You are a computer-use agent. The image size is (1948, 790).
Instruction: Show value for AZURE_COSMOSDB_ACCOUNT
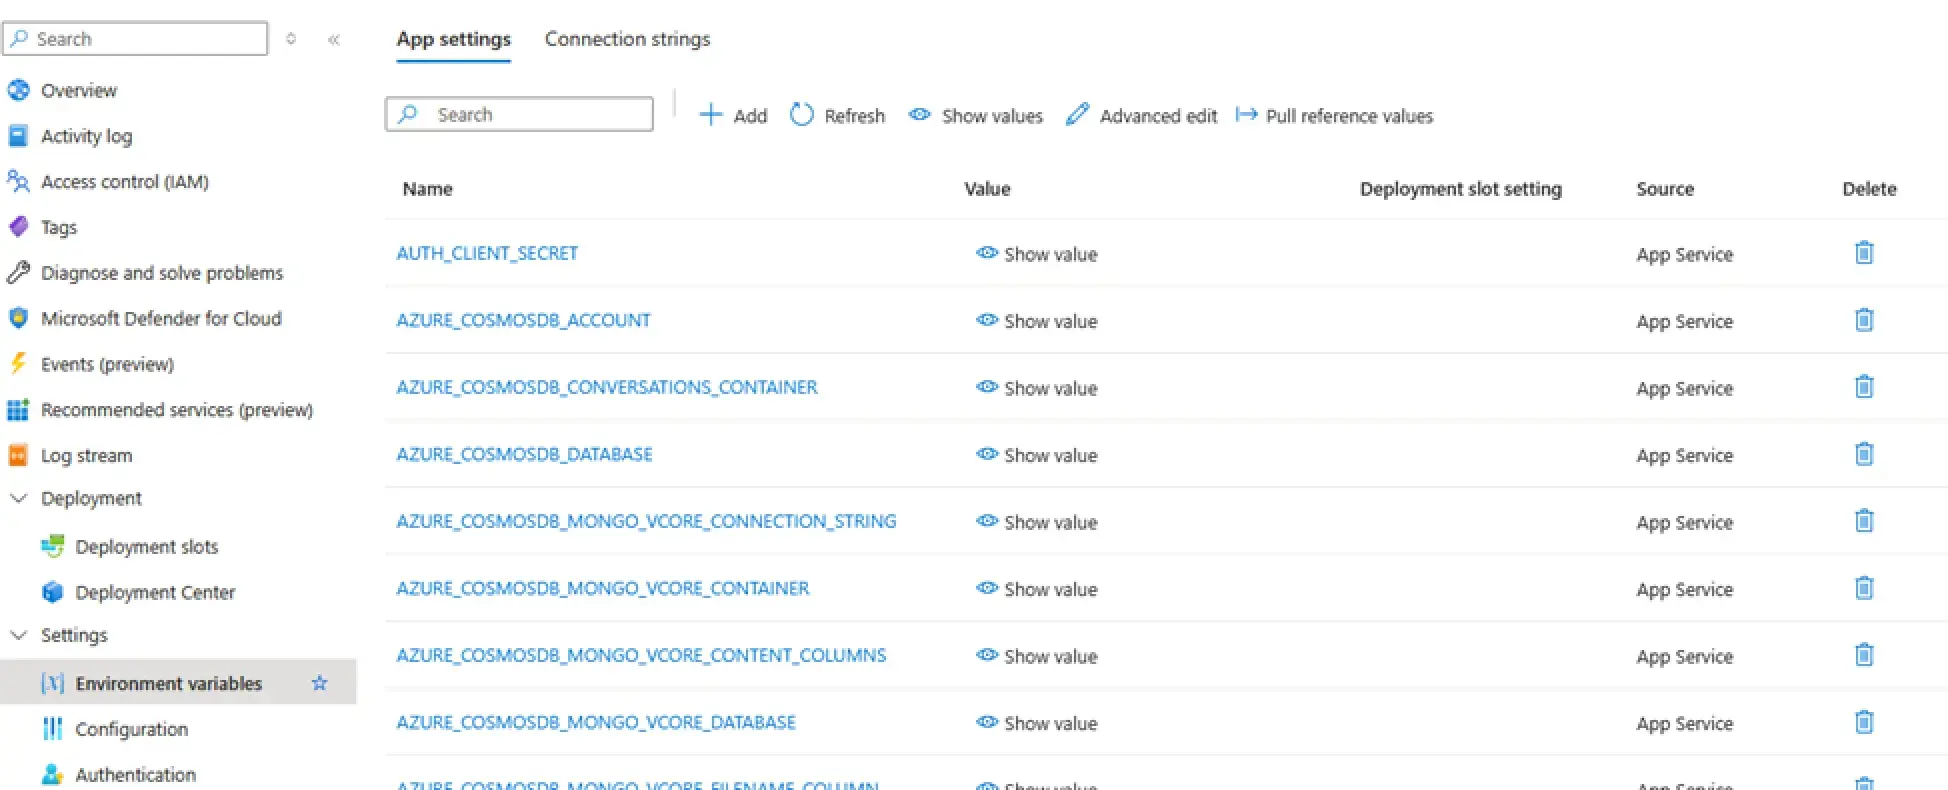point(1037,321)
